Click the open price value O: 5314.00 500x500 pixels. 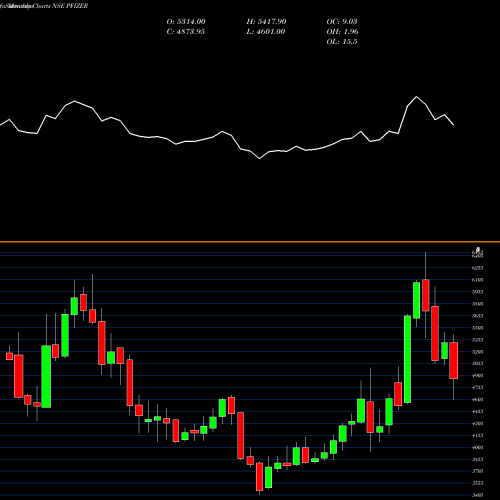[x=186, y=22]
